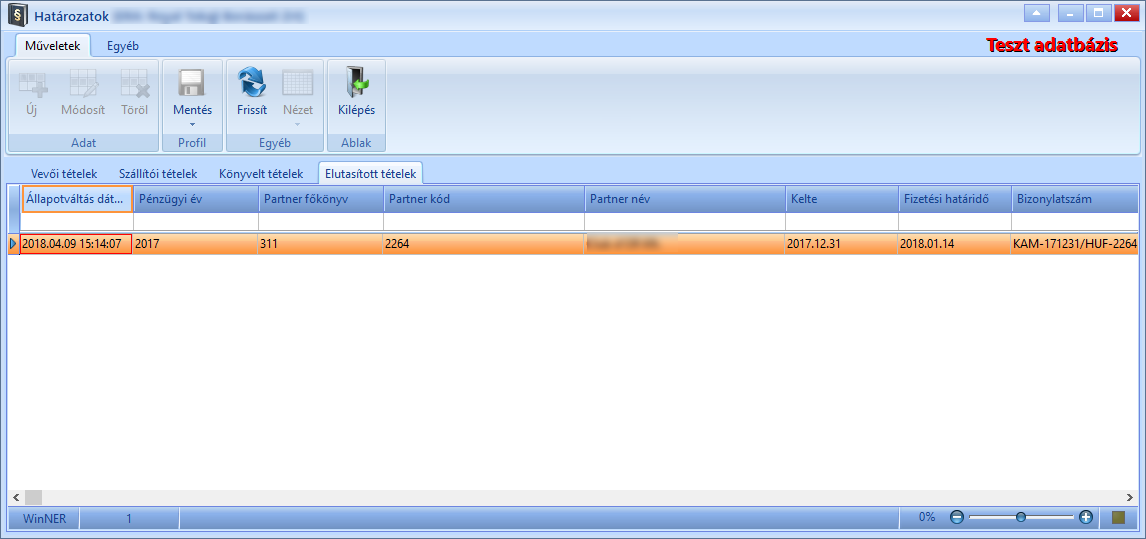Image resolution: width=1146 pixels, height=539 pixels.
Task: Open the Vevői tételek tab
Action: [64, 174]
